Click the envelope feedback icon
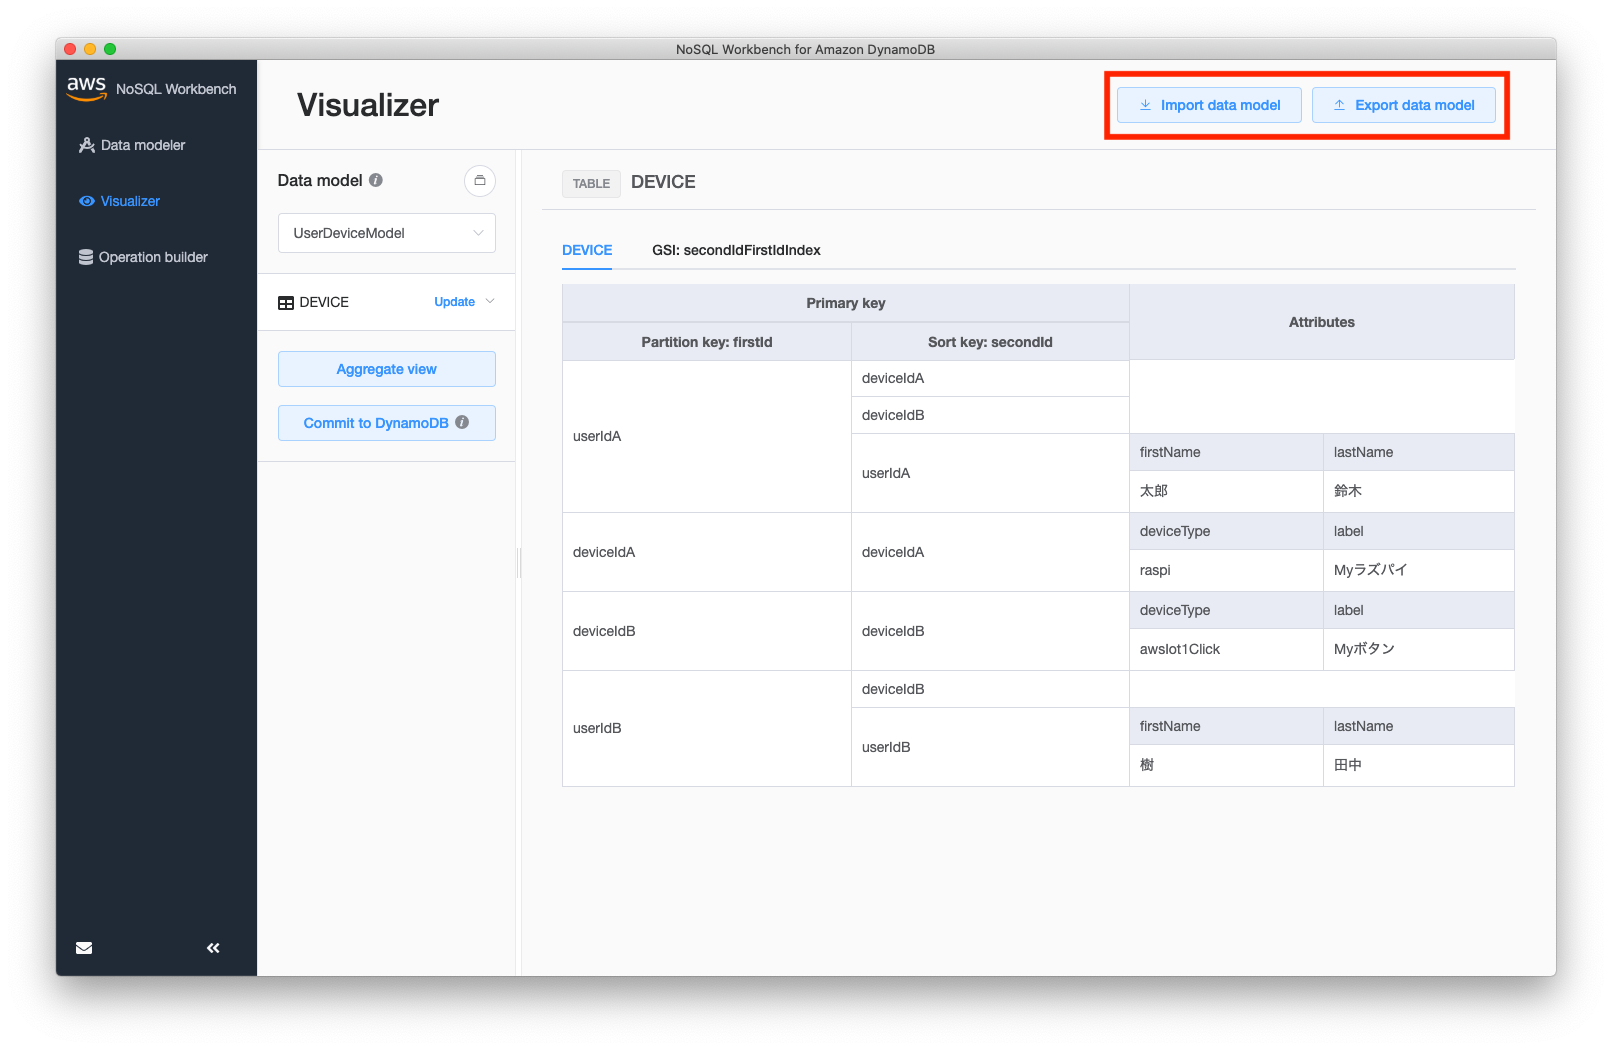Image resolution: width=1612 pixels, height=1050 pixels. click(84, 947)
